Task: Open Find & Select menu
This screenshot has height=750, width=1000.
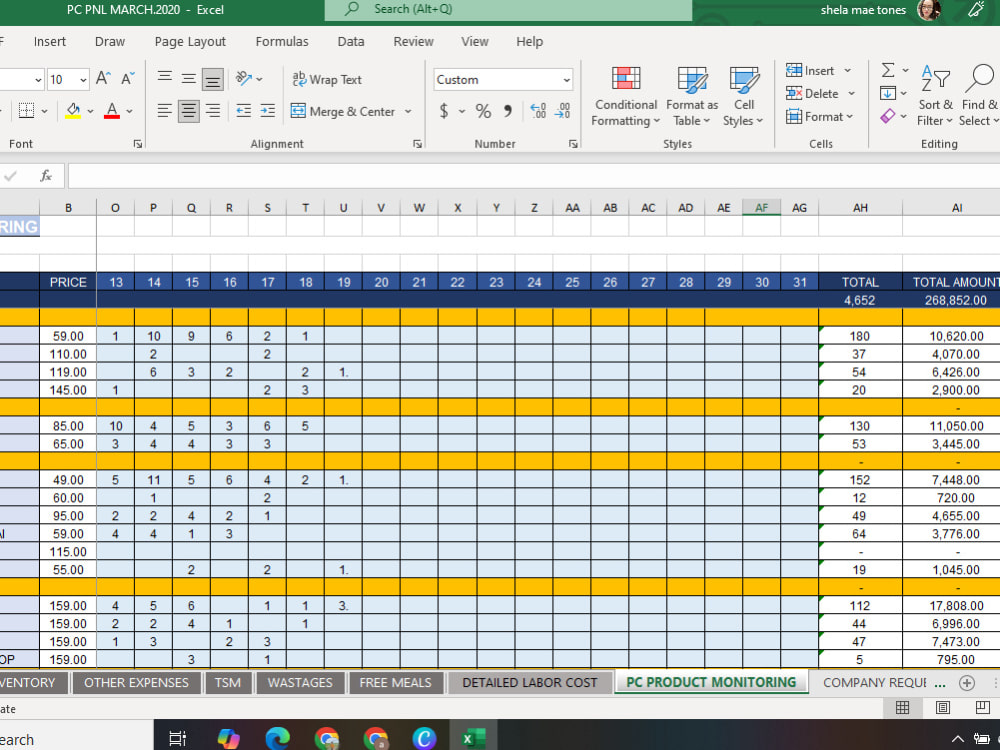Action: tap(980, 96)
